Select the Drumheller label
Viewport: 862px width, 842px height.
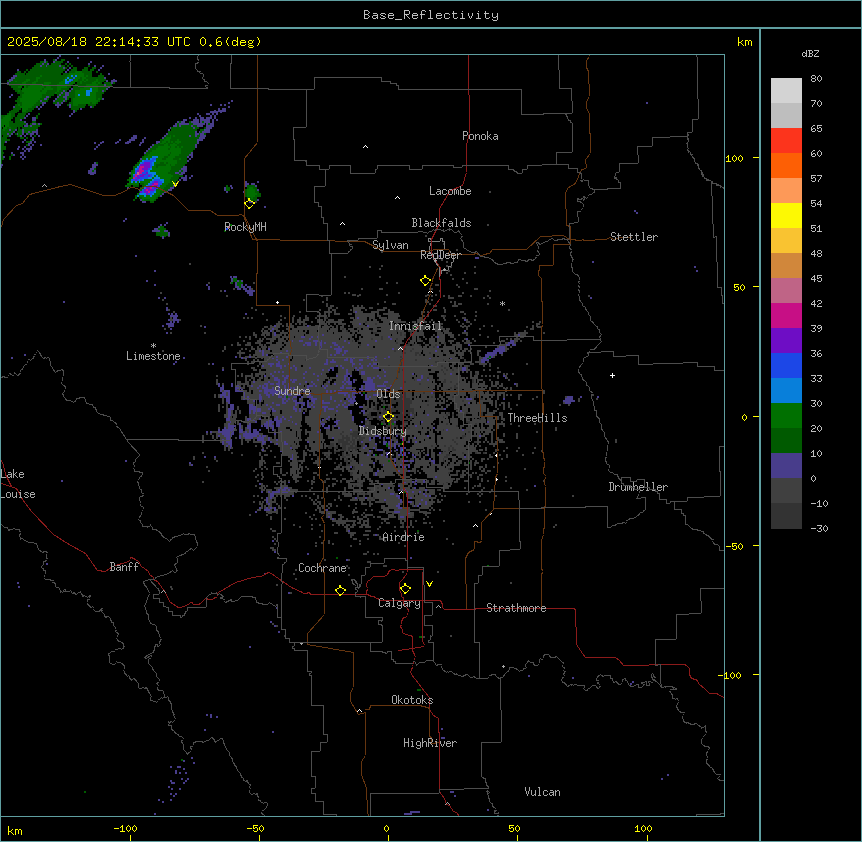[x=638, y=487]
